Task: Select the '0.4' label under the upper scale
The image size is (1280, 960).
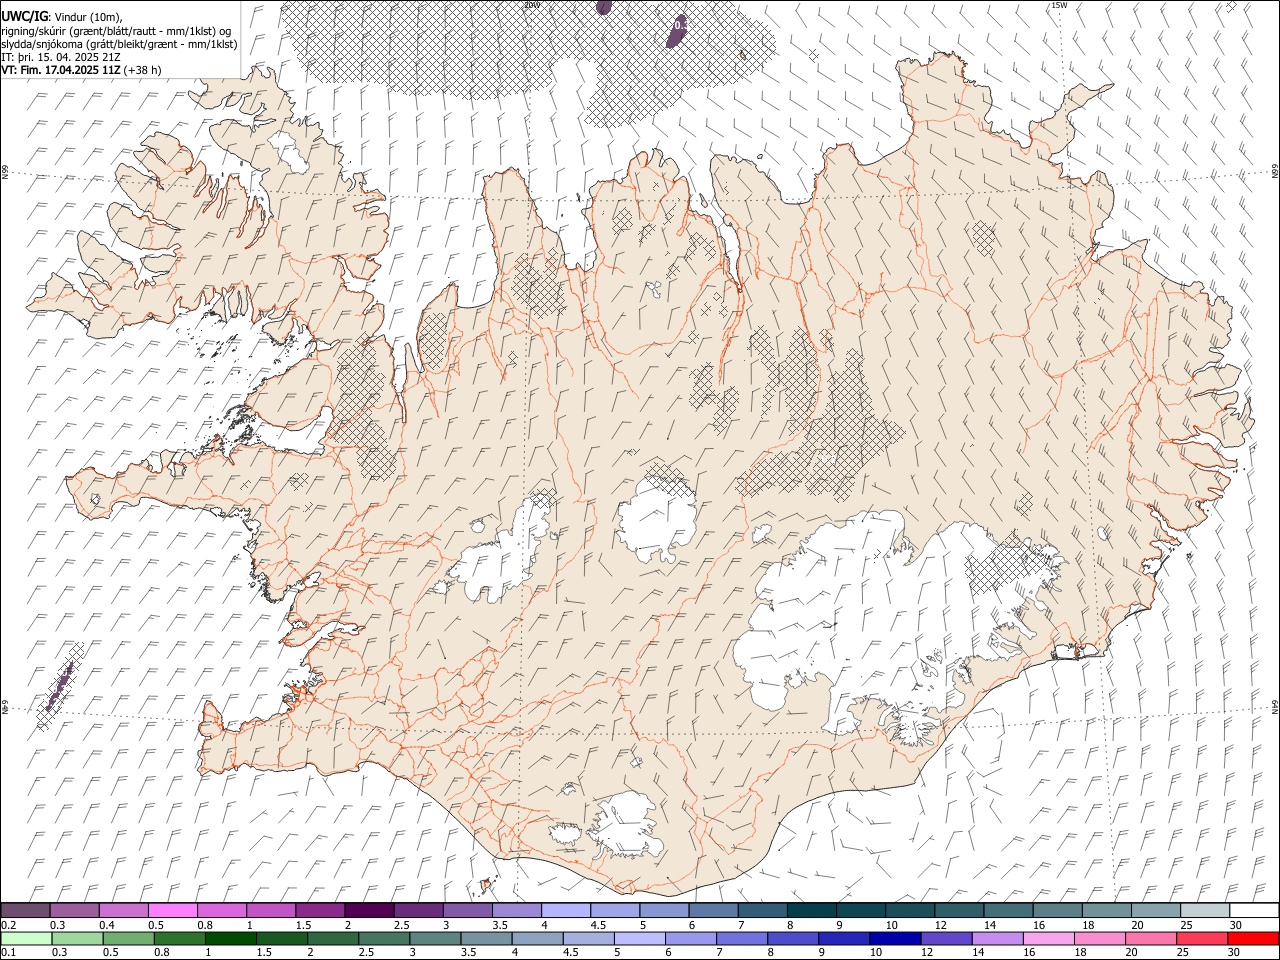Action: pyautogui.click(x=107, y=925)
